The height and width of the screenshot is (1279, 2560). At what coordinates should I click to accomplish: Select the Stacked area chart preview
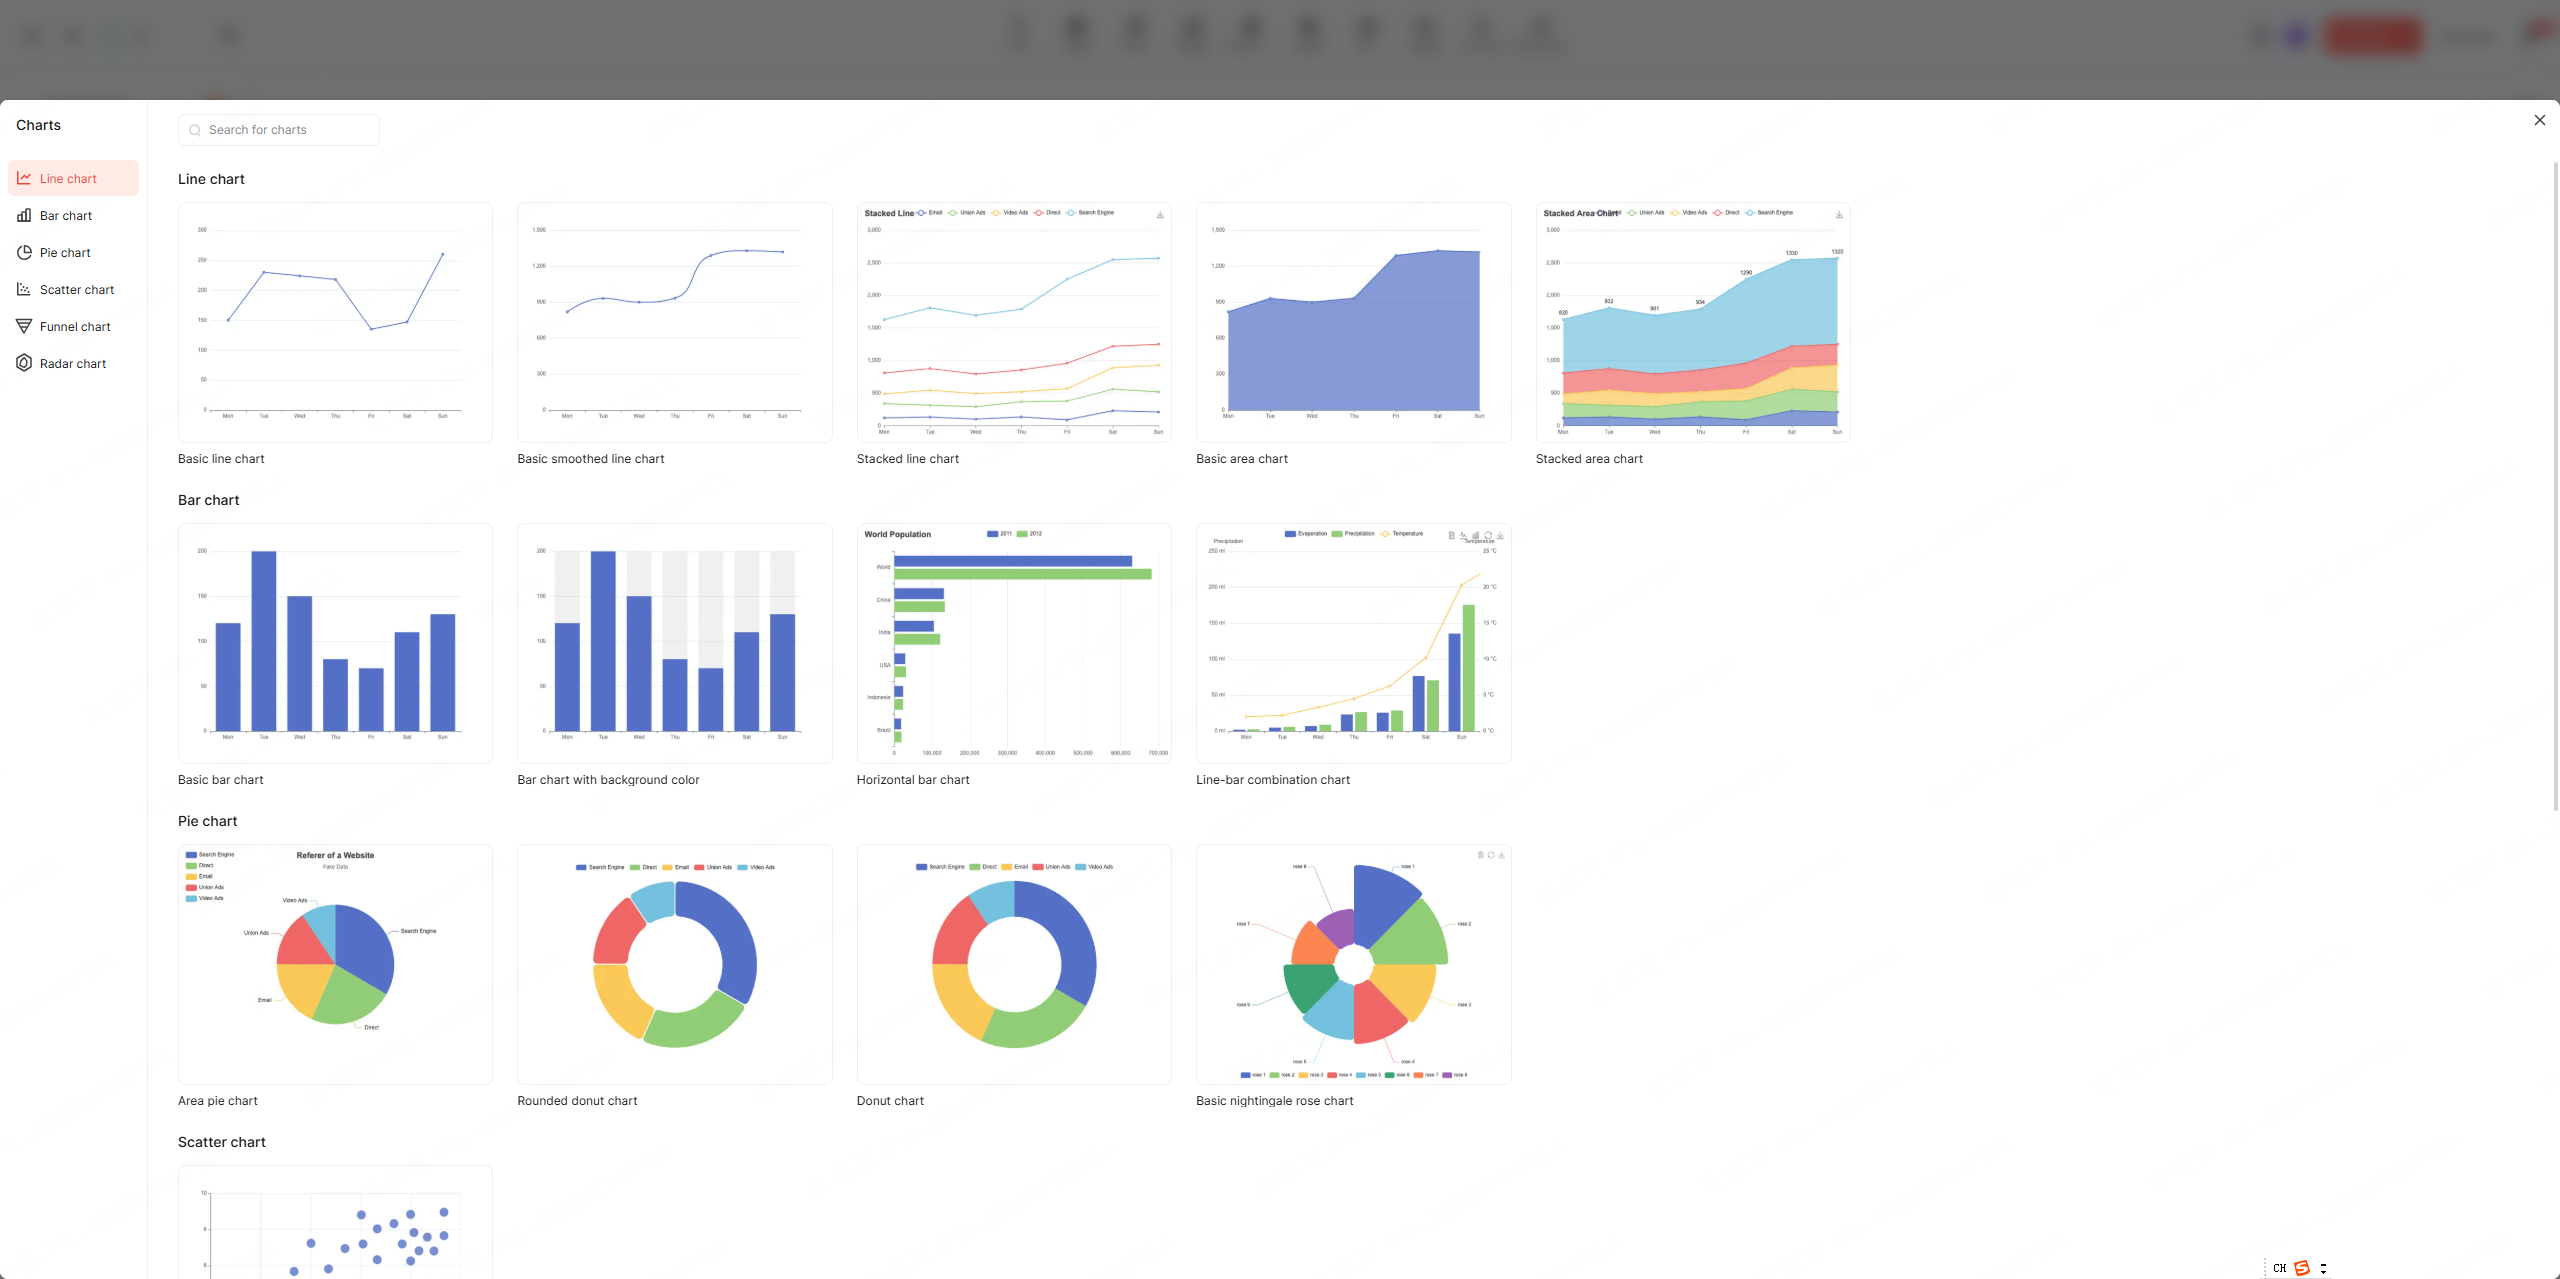click(x=1692, y=322)
